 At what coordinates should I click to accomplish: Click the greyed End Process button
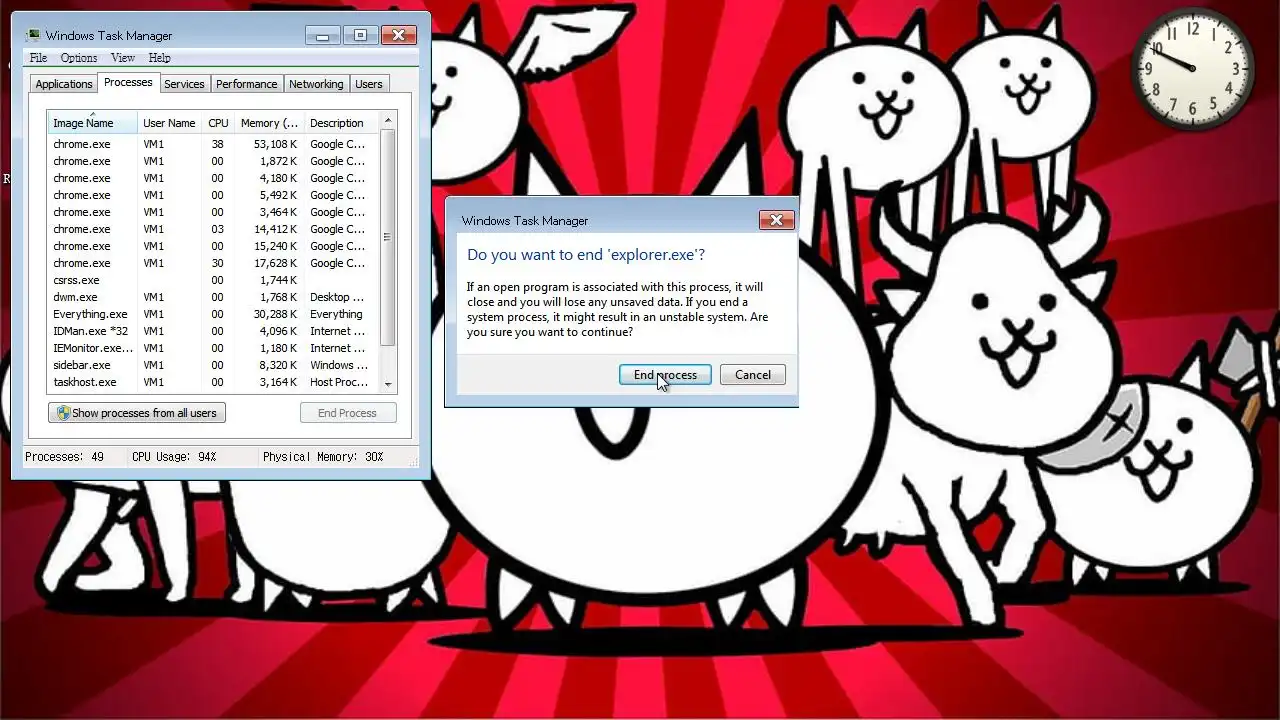348,413
